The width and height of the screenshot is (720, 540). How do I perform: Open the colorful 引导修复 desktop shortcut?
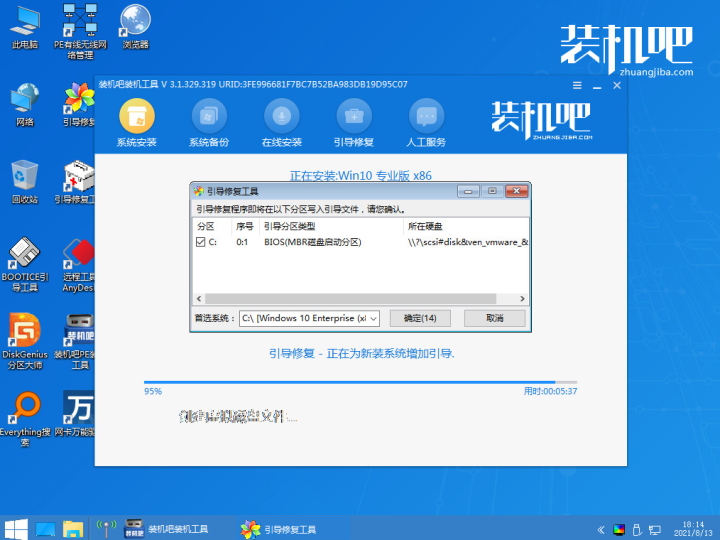click(x=79, y=105)
